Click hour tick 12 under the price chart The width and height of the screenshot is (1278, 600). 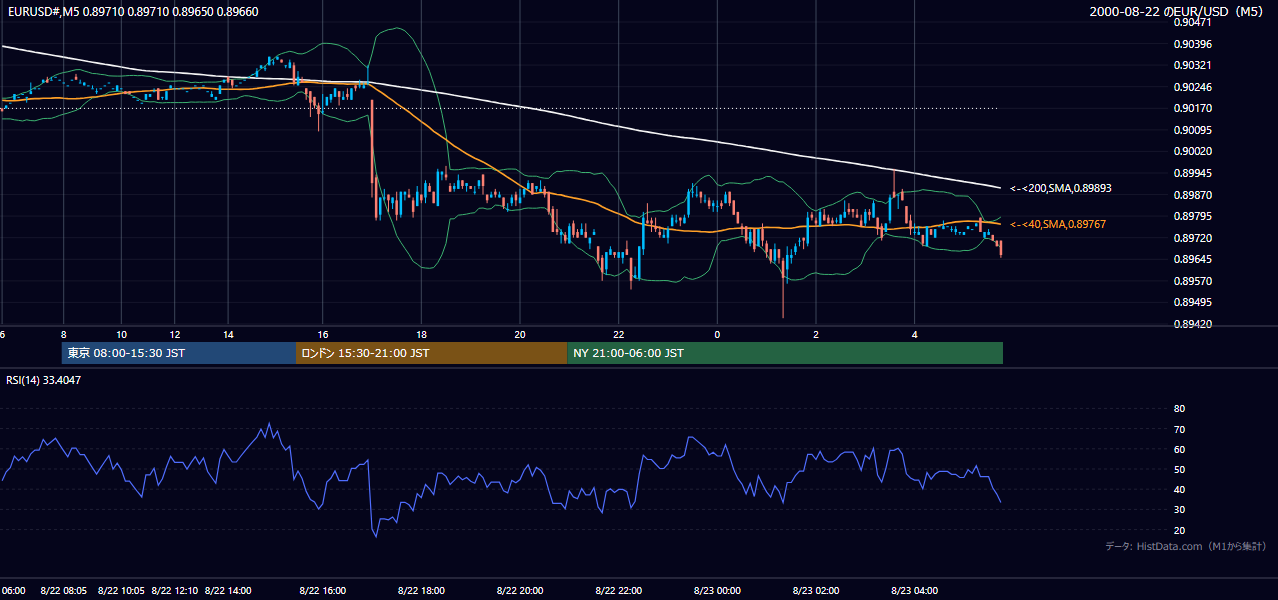click(x=175, y=334)
